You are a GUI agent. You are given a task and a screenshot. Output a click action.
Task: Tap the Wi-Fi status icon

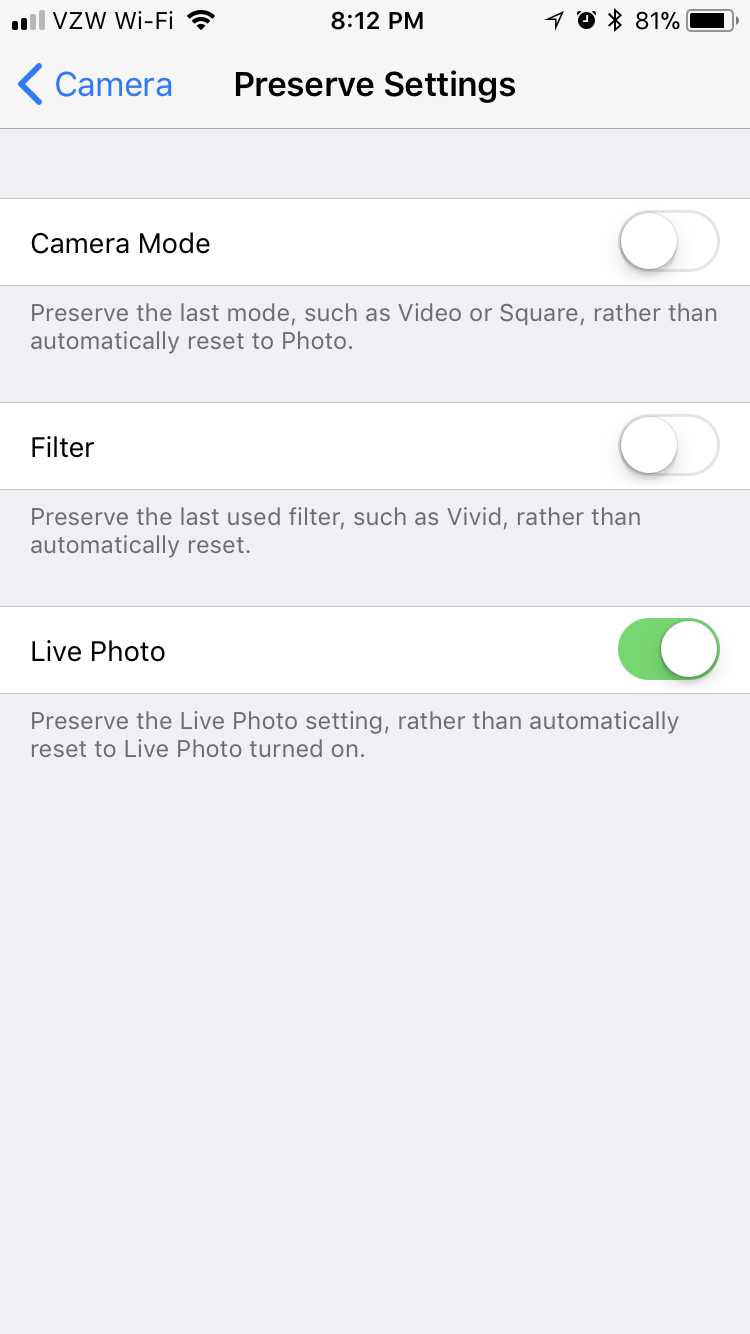201,20
